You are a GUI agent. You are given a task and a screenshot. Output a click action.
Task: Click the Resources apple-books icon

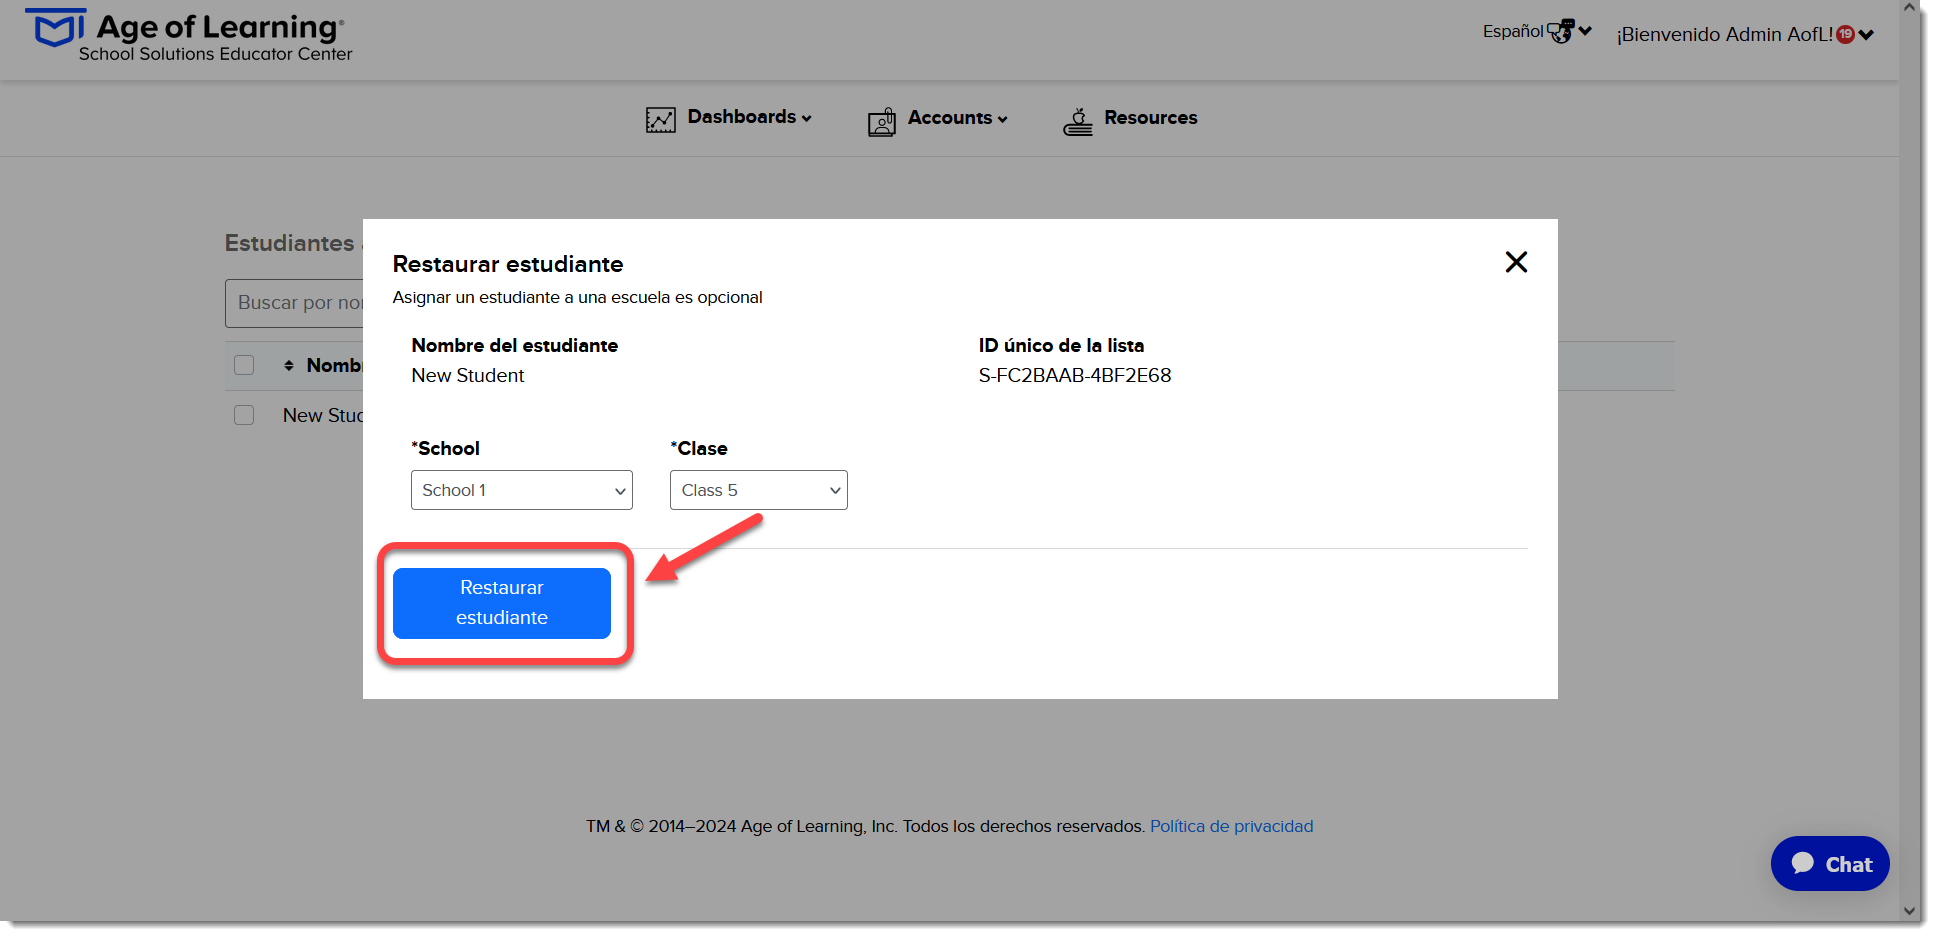click(1077, 121)
